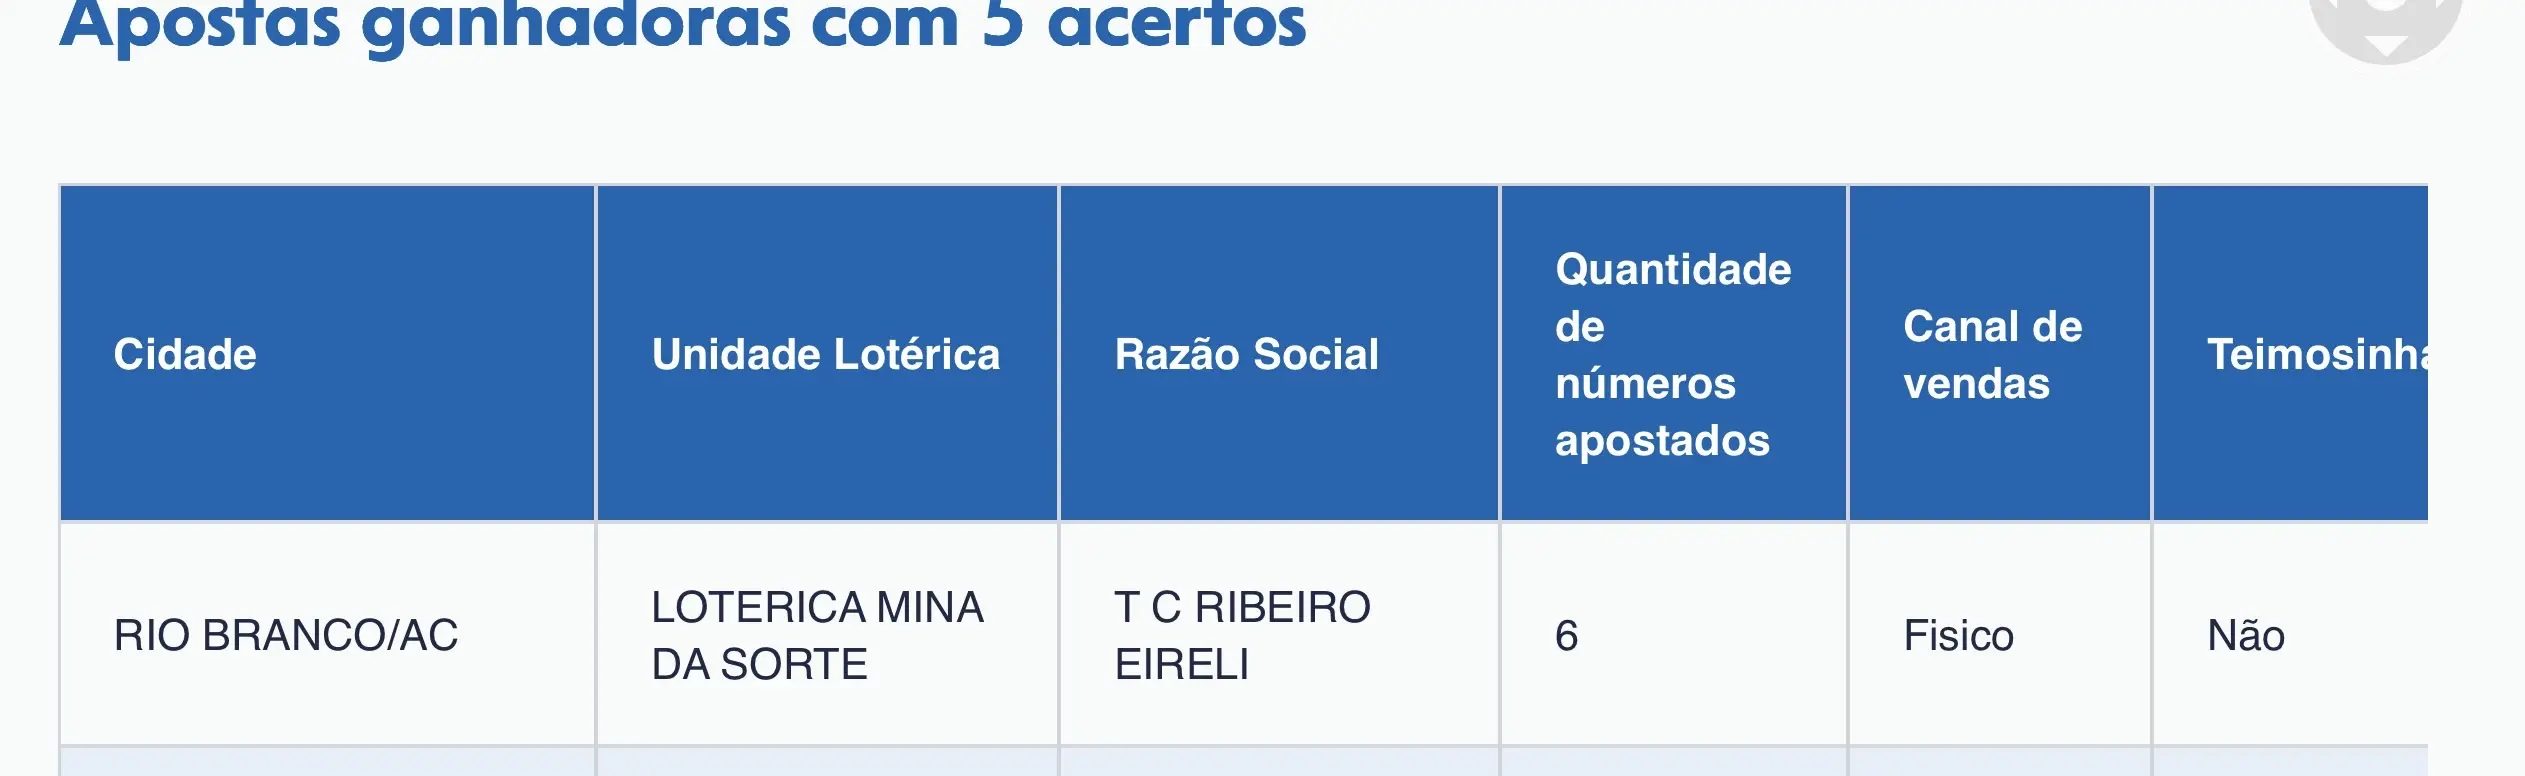Click the Canal de vendas column header

coord(2000,354)
